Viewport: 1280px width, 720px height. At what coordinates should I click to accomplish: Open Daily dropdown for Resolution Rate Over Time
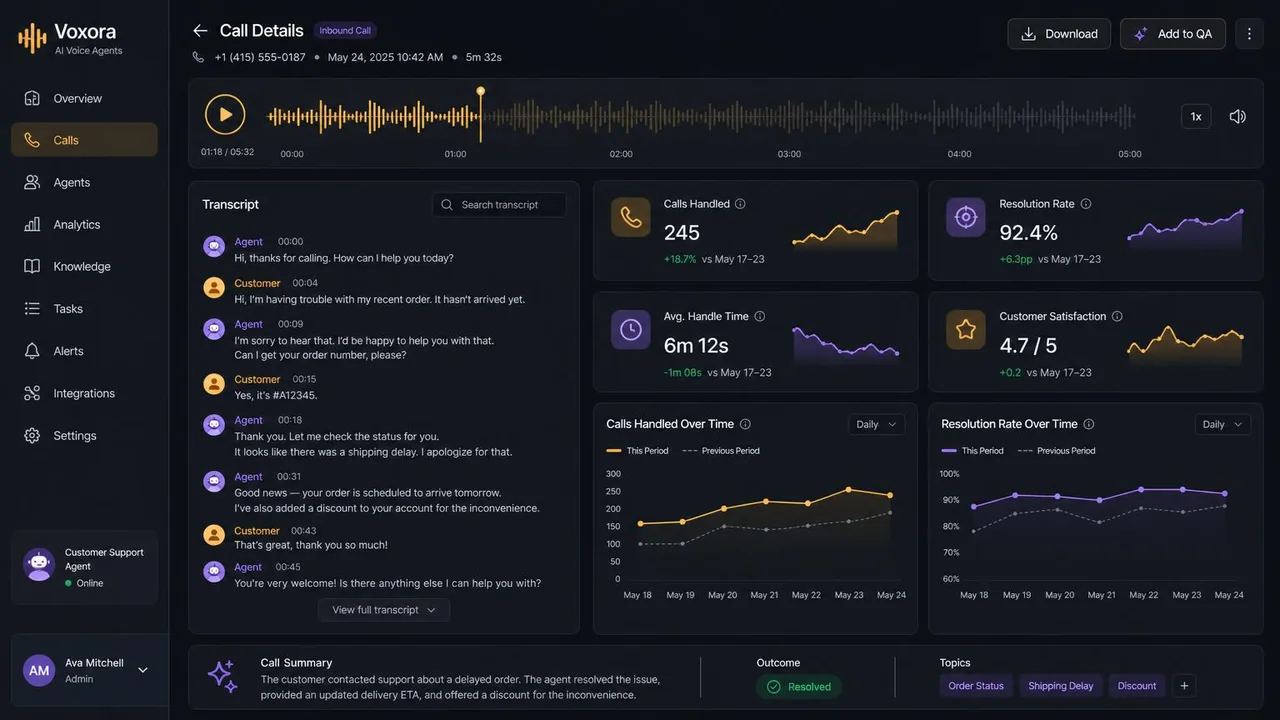pos(1223,424)
